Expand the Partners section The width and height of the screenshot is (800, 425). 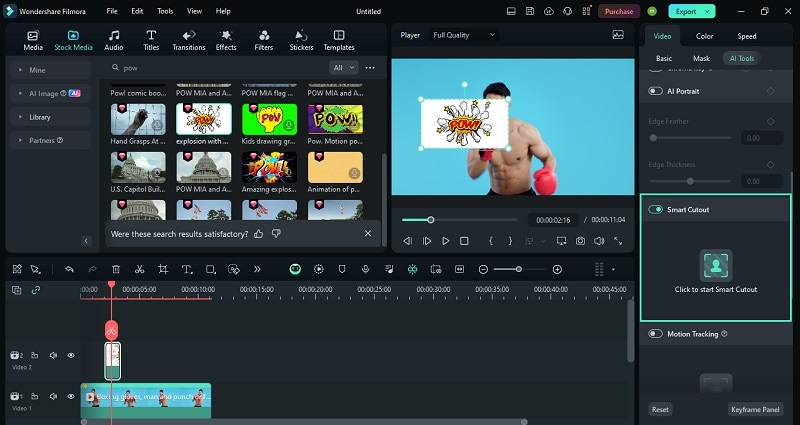coord(51,140)
